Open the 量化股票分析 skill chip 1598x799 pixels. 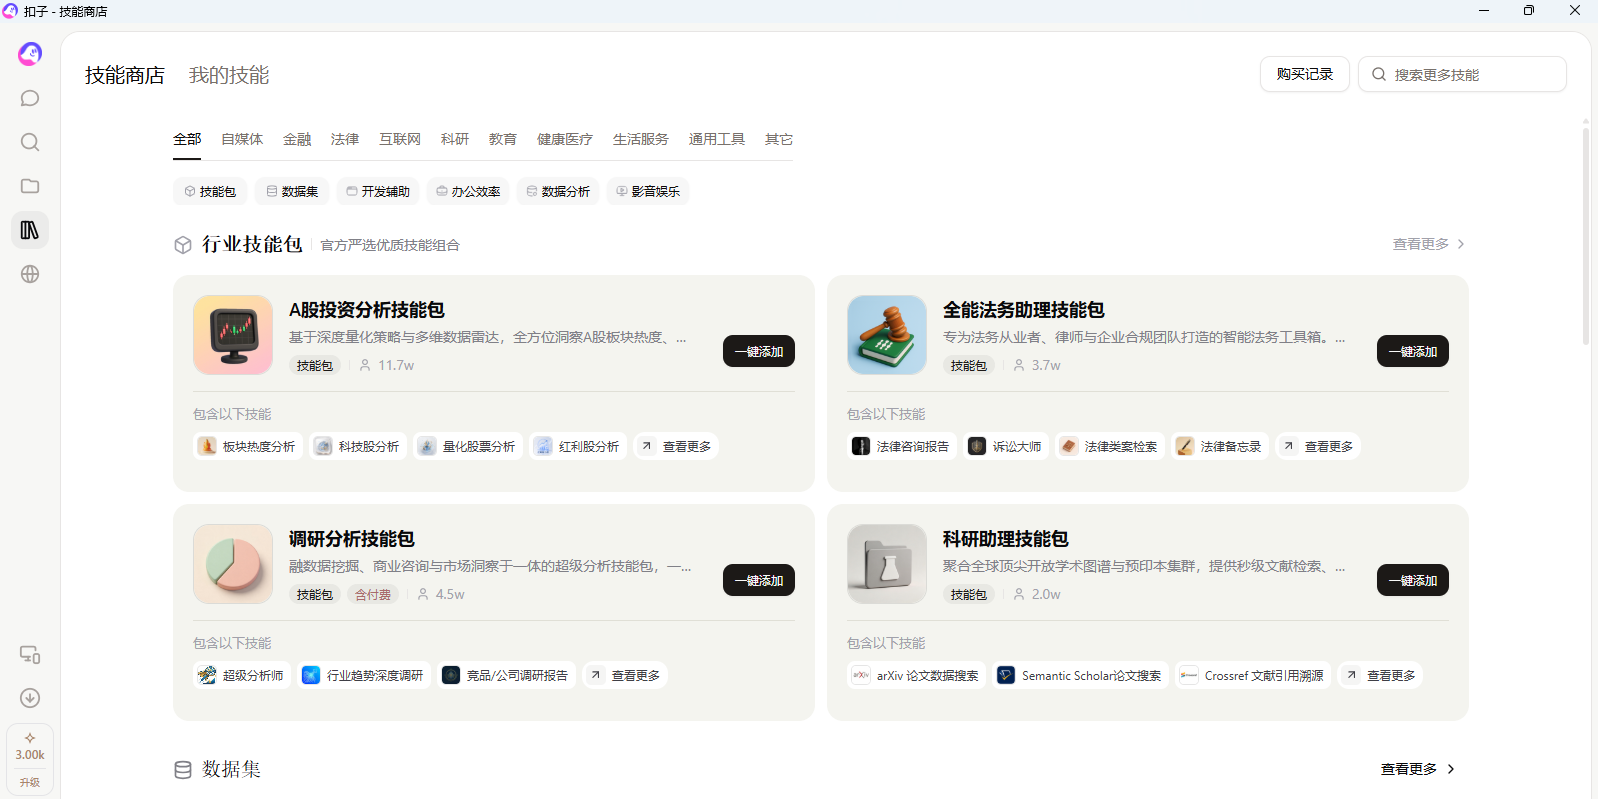[468, 446]
